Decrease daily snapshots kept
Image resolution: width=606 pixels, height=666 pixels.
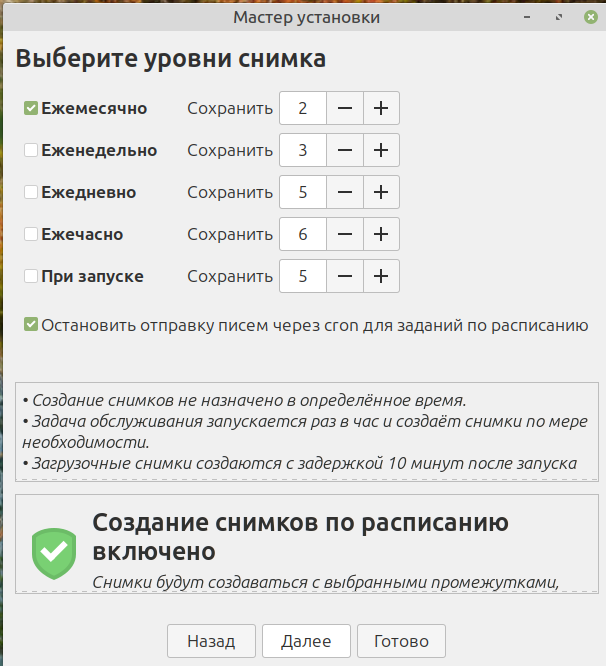[344, 193]
